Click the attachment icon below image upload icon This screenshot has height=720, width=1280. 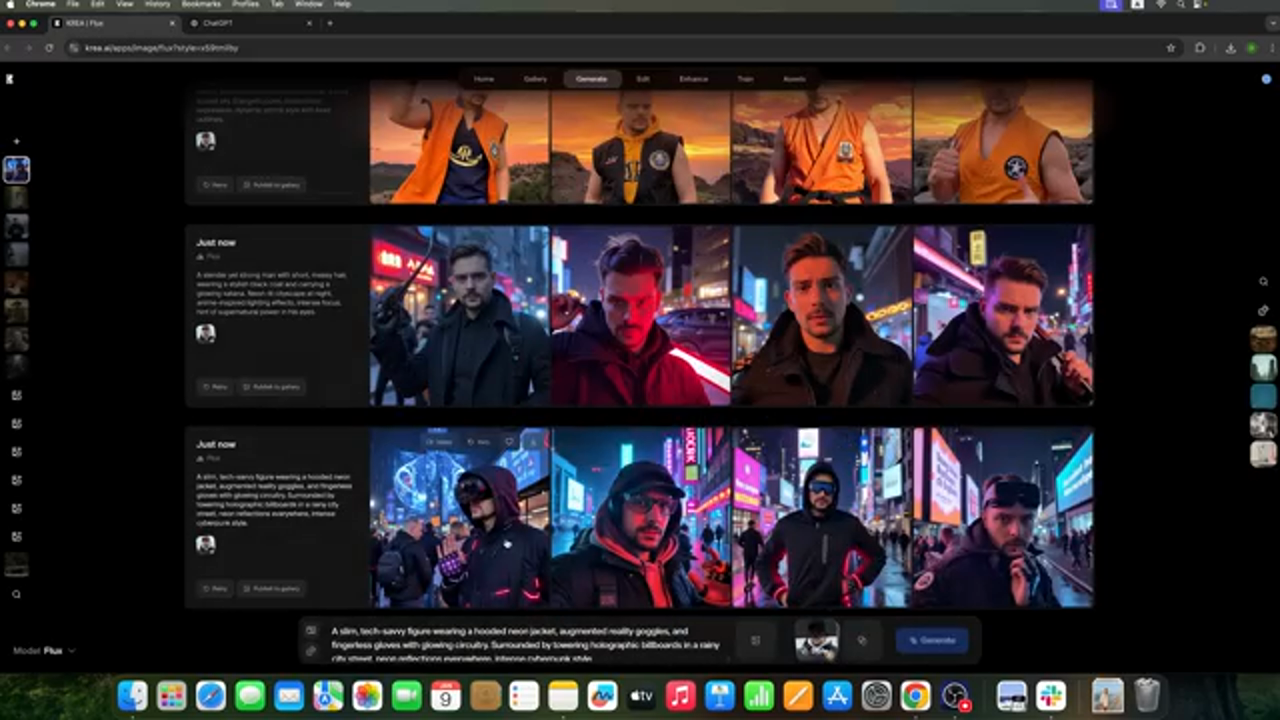coord(311,650)
